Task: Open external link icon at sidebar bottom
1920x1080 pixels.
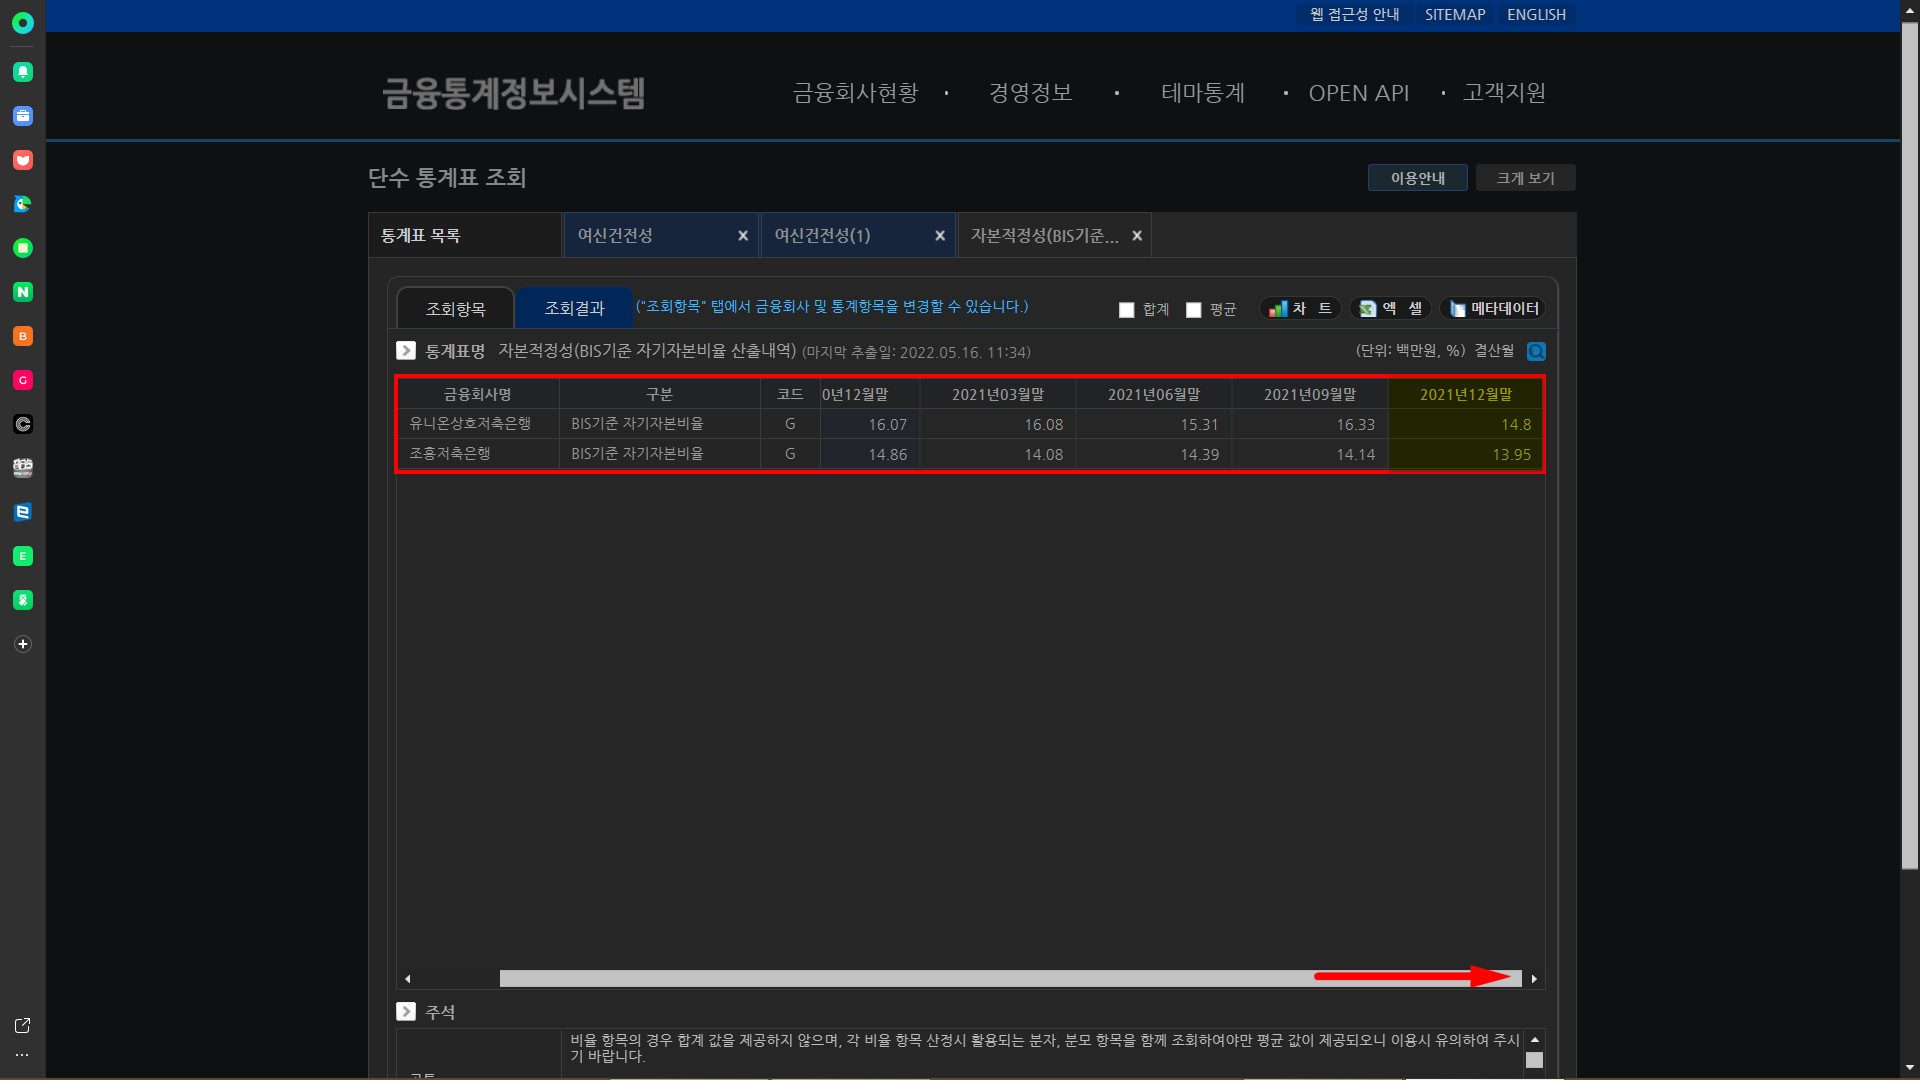Action: (x=23, y=1025)
